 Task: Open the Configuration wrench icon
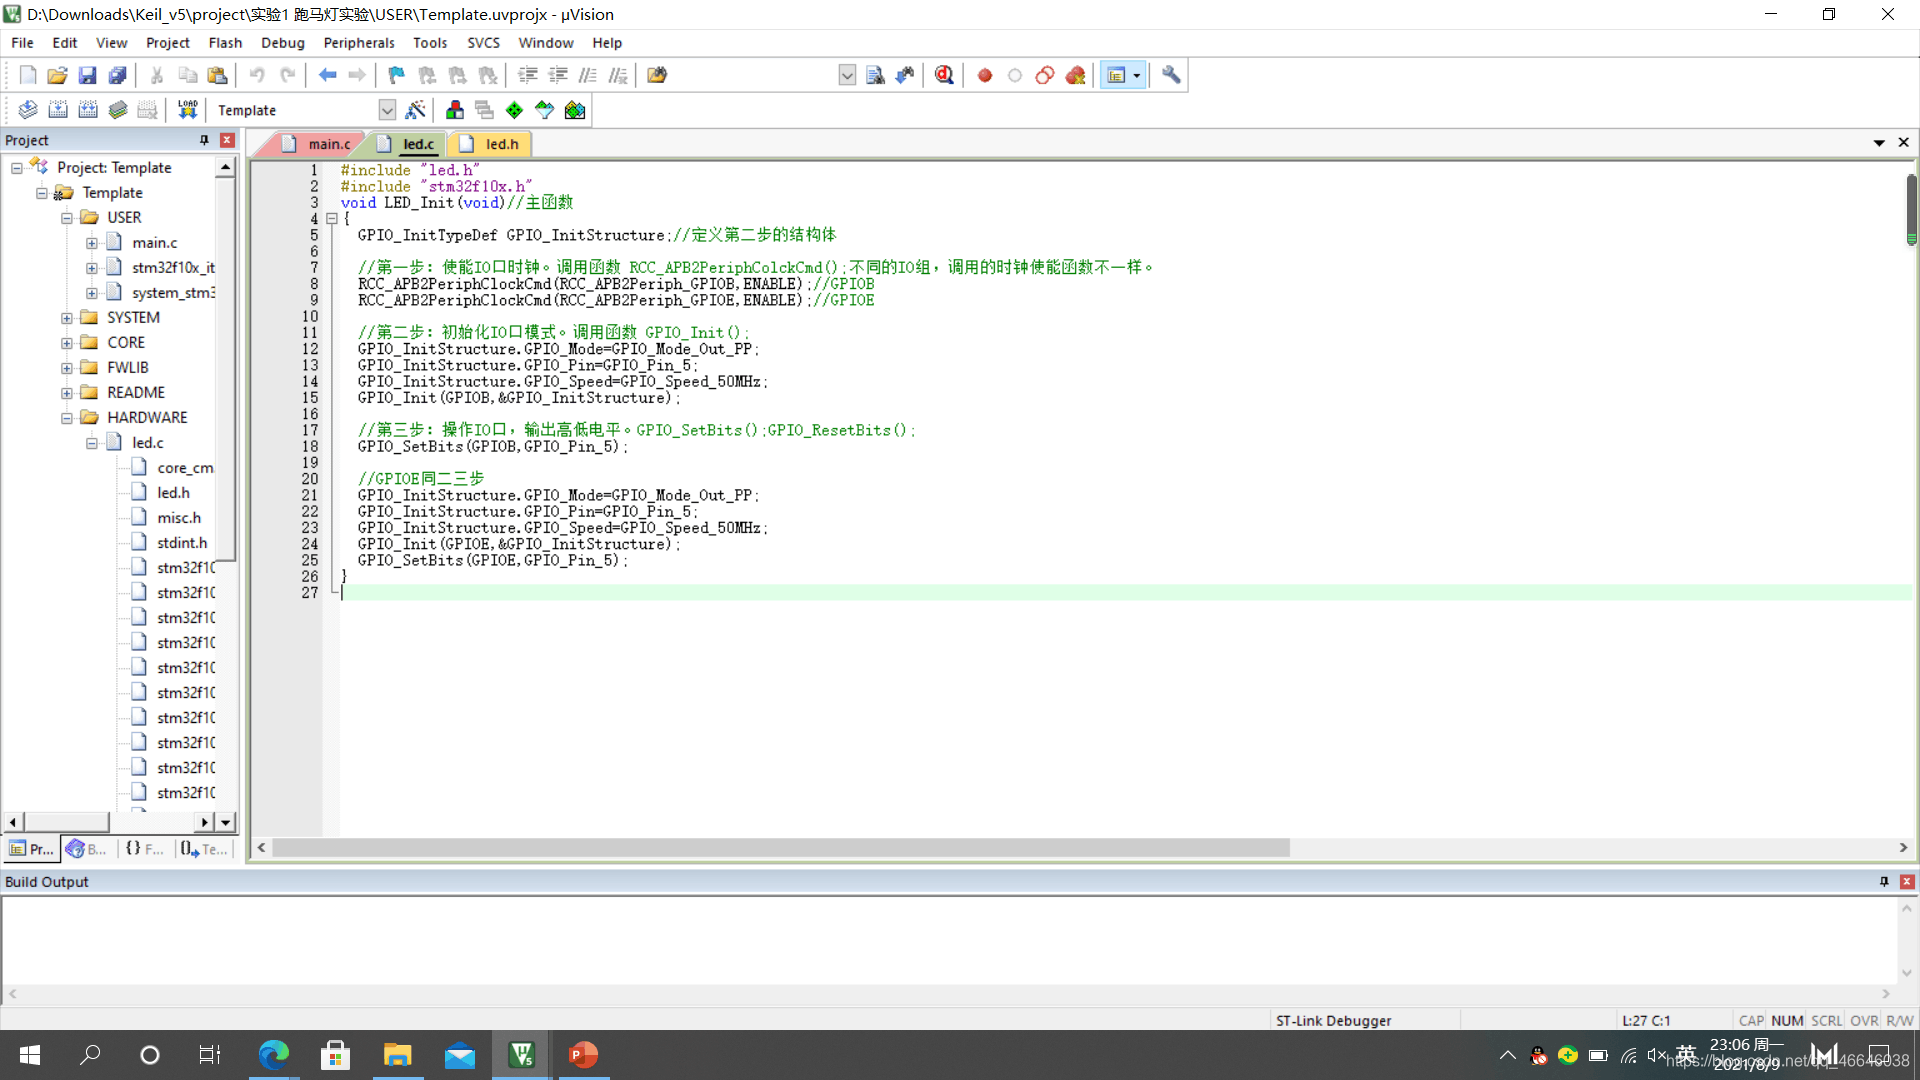tap(1171, 75)
